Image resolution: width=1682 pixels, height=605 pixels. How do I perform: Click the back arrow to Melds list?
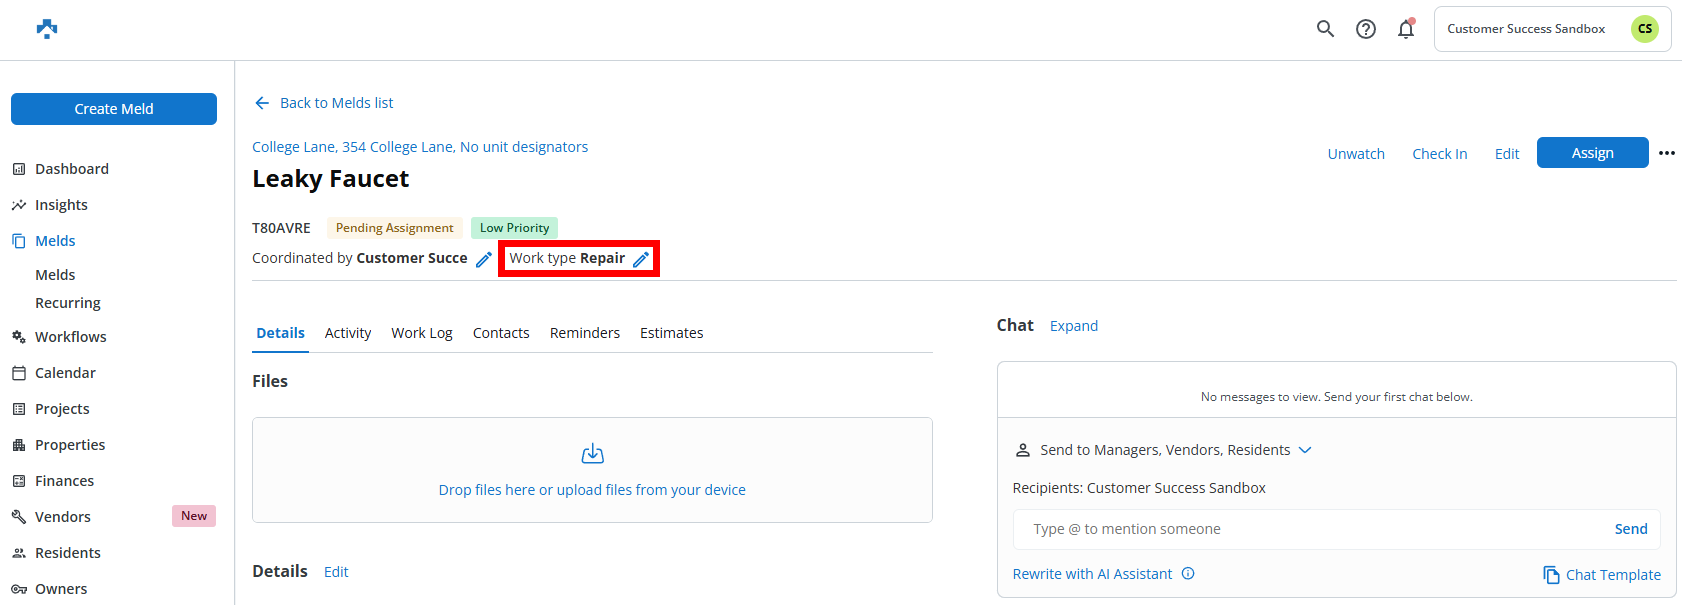pos(262,103)
